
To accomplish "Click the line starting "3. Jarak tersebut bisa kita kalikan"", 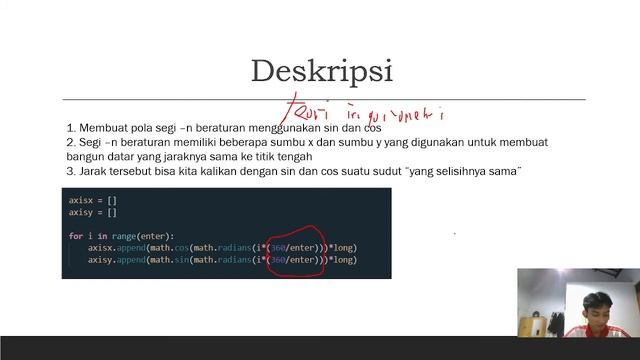I will coord(294,171).
